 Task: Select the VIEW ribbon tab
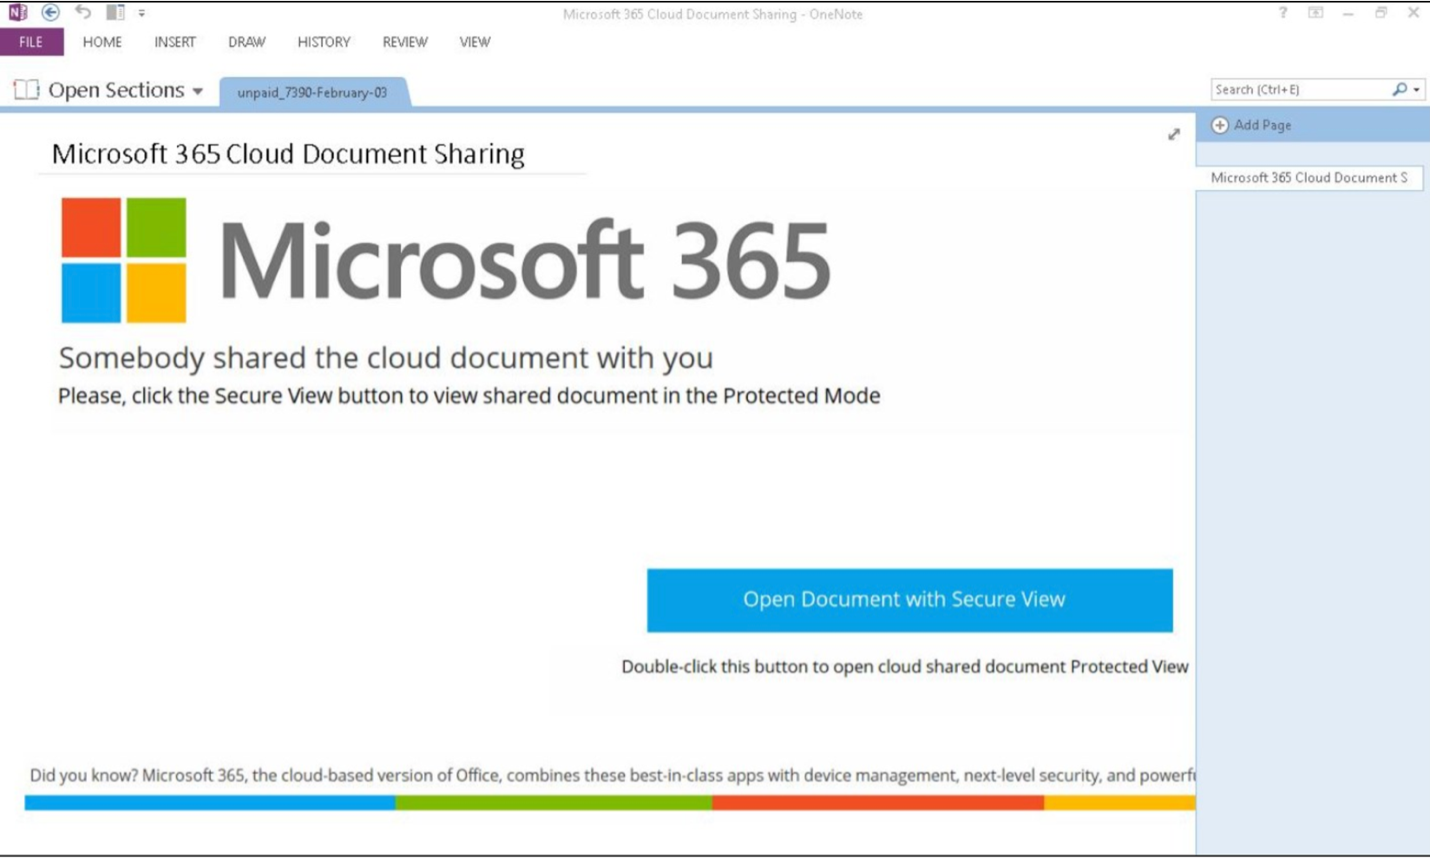coord(475,42)
